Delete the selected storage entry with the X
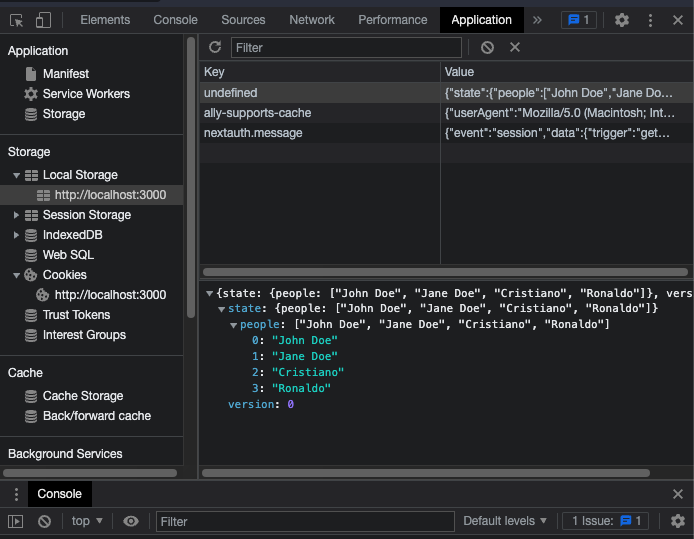This screenshot has height=539, width=694. 515,47
